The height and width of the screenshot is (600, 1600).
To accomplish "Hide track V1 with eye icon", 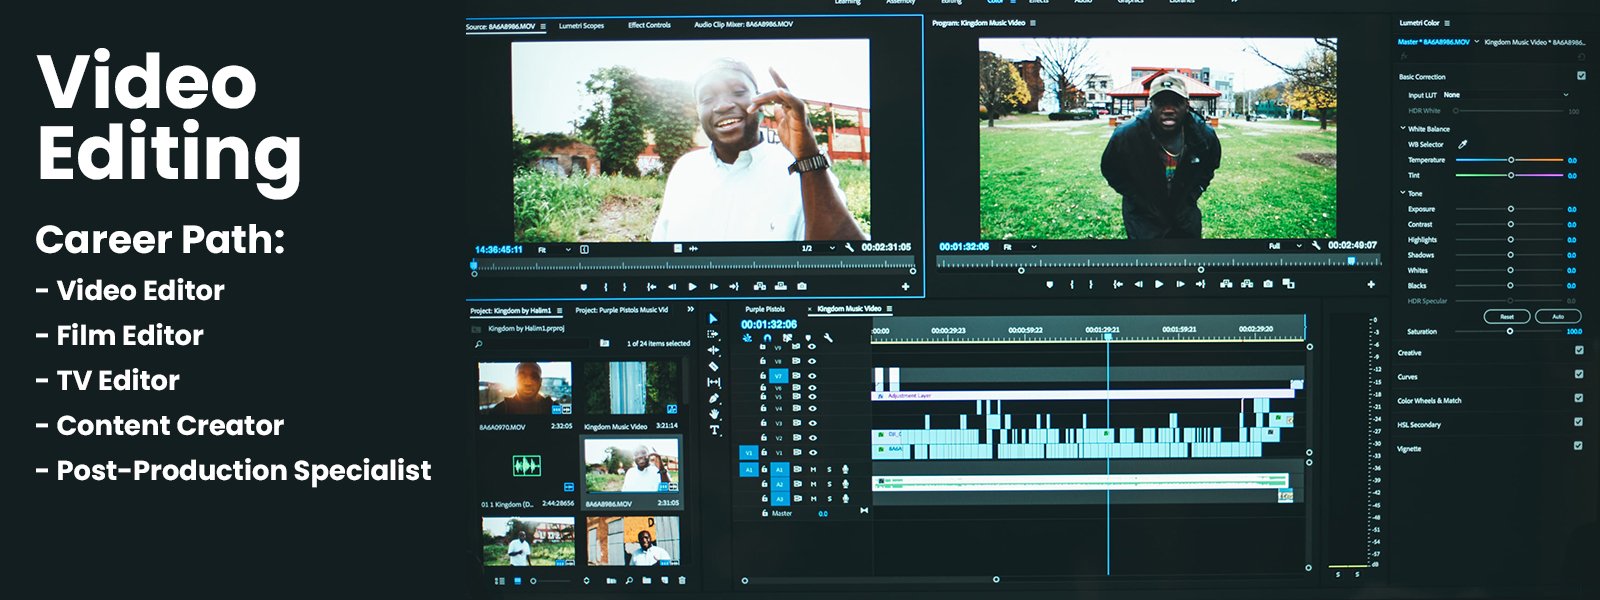I will [x=811, y=452].
